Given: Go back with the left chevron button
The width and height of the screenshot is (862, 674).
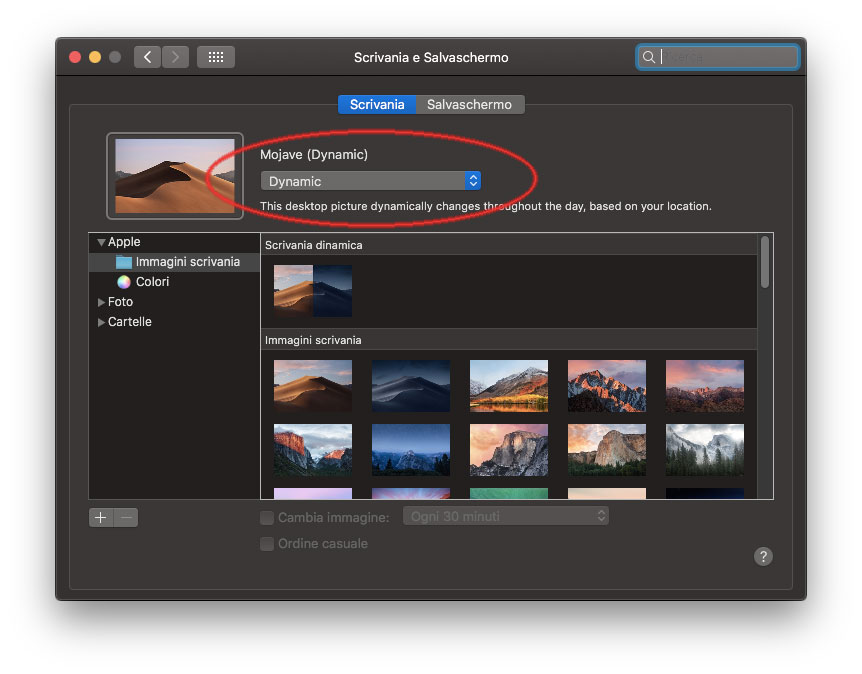Looking at the screenshot, I should coord(147,57).
